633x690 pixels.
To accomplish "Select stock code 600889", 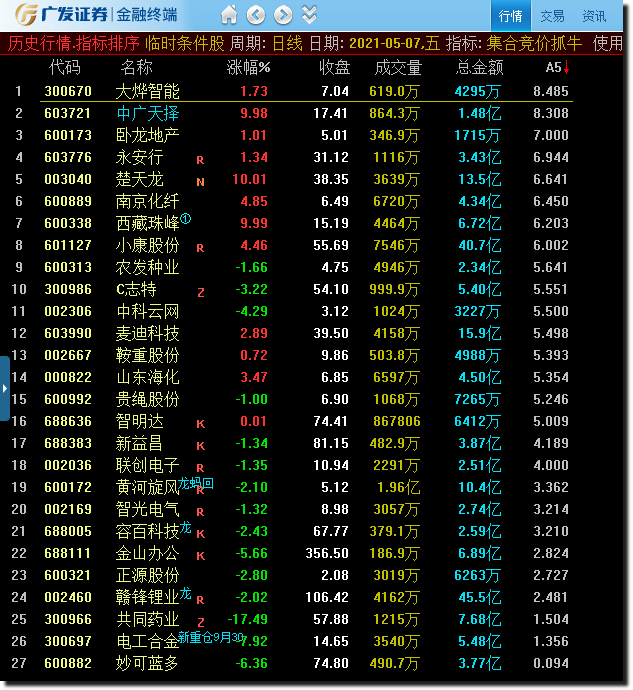I will [68, 201].
